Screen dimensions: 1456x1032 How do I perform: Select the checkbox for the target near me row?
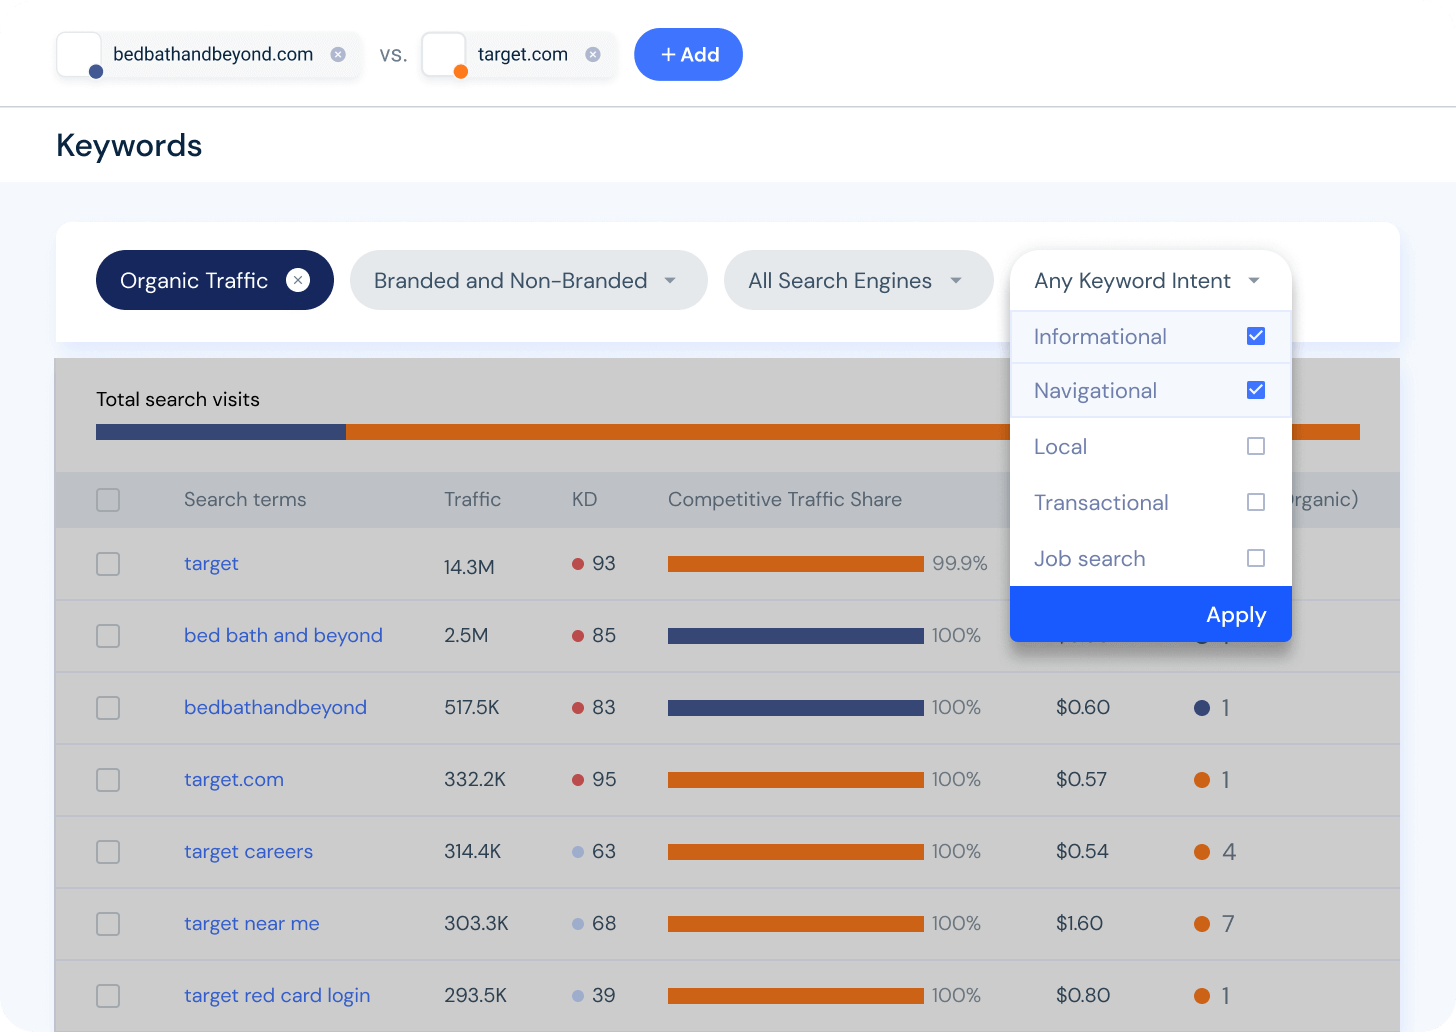click(107, 924)
